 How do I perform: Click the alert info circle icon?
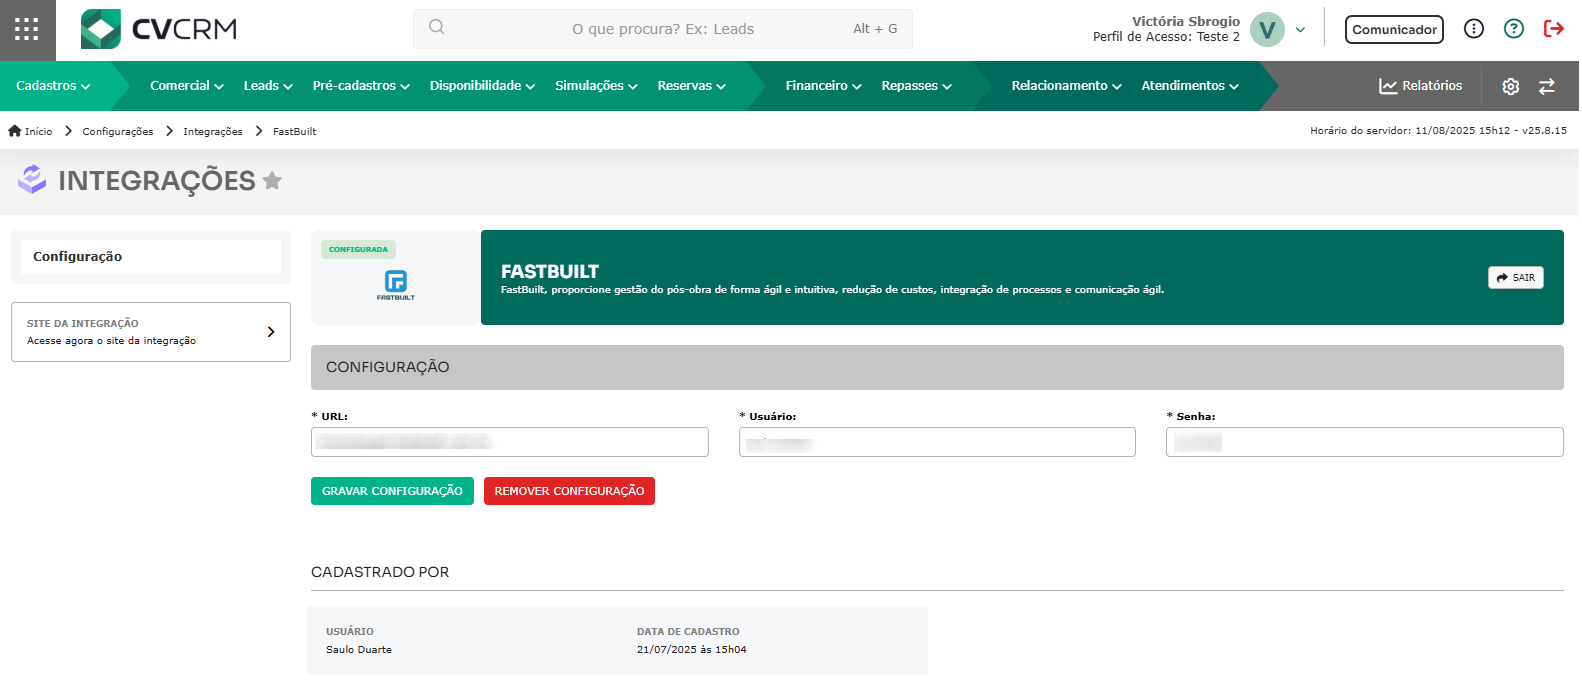[1474, 29]
